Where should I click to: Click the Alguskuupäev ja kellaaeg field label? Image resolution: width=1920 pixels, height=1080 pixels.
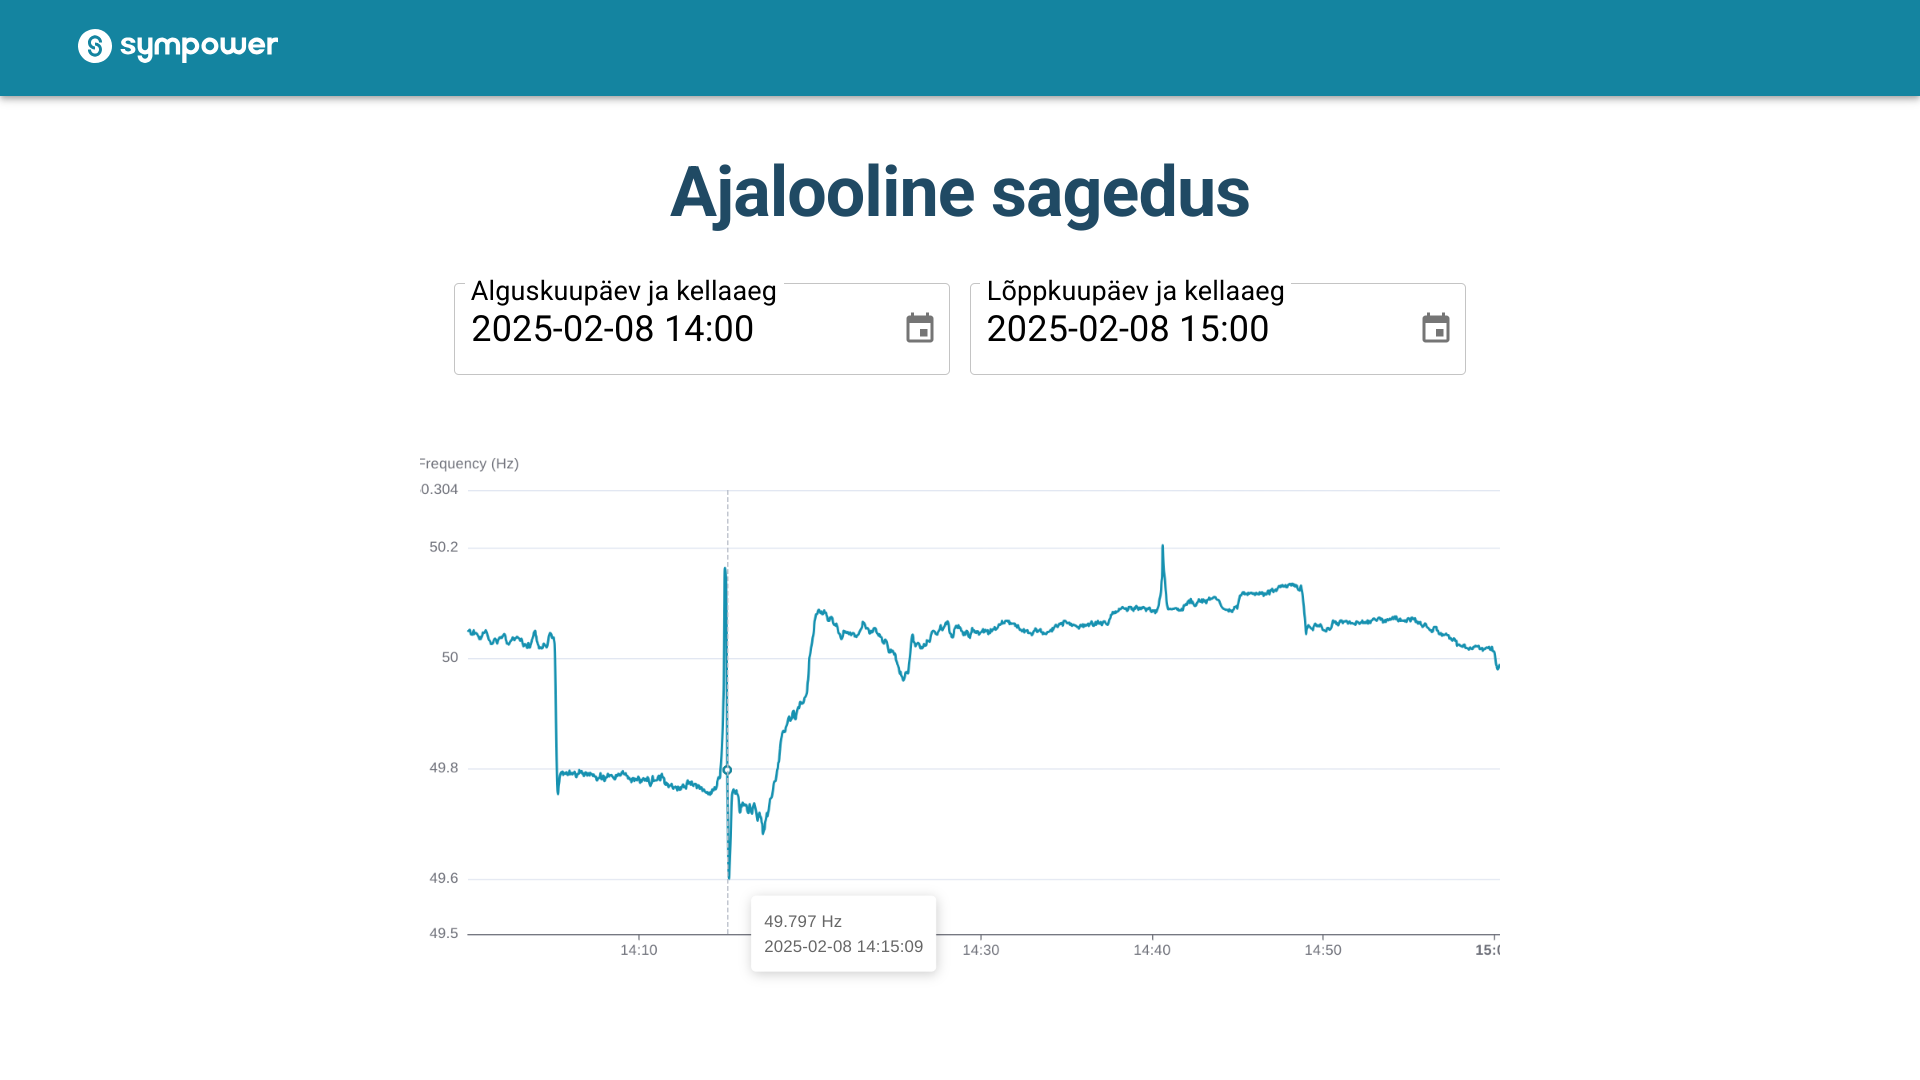click(623, 291)
